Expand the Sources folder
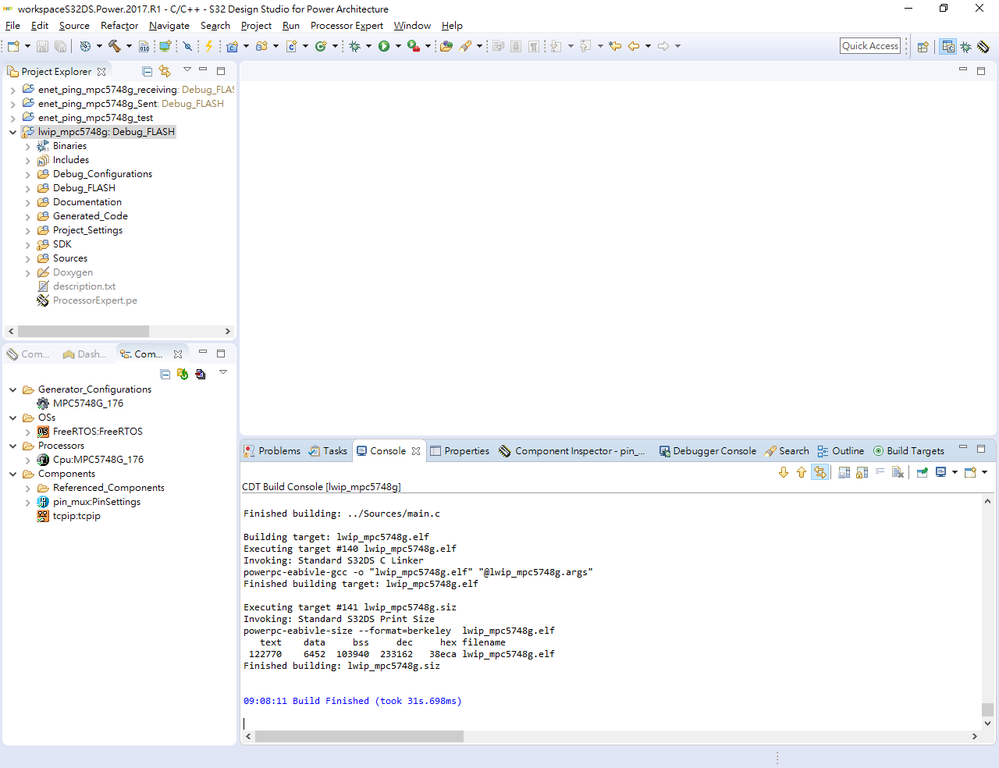The image size is (999, 768). pyautogui.click(x=27, y=259)
